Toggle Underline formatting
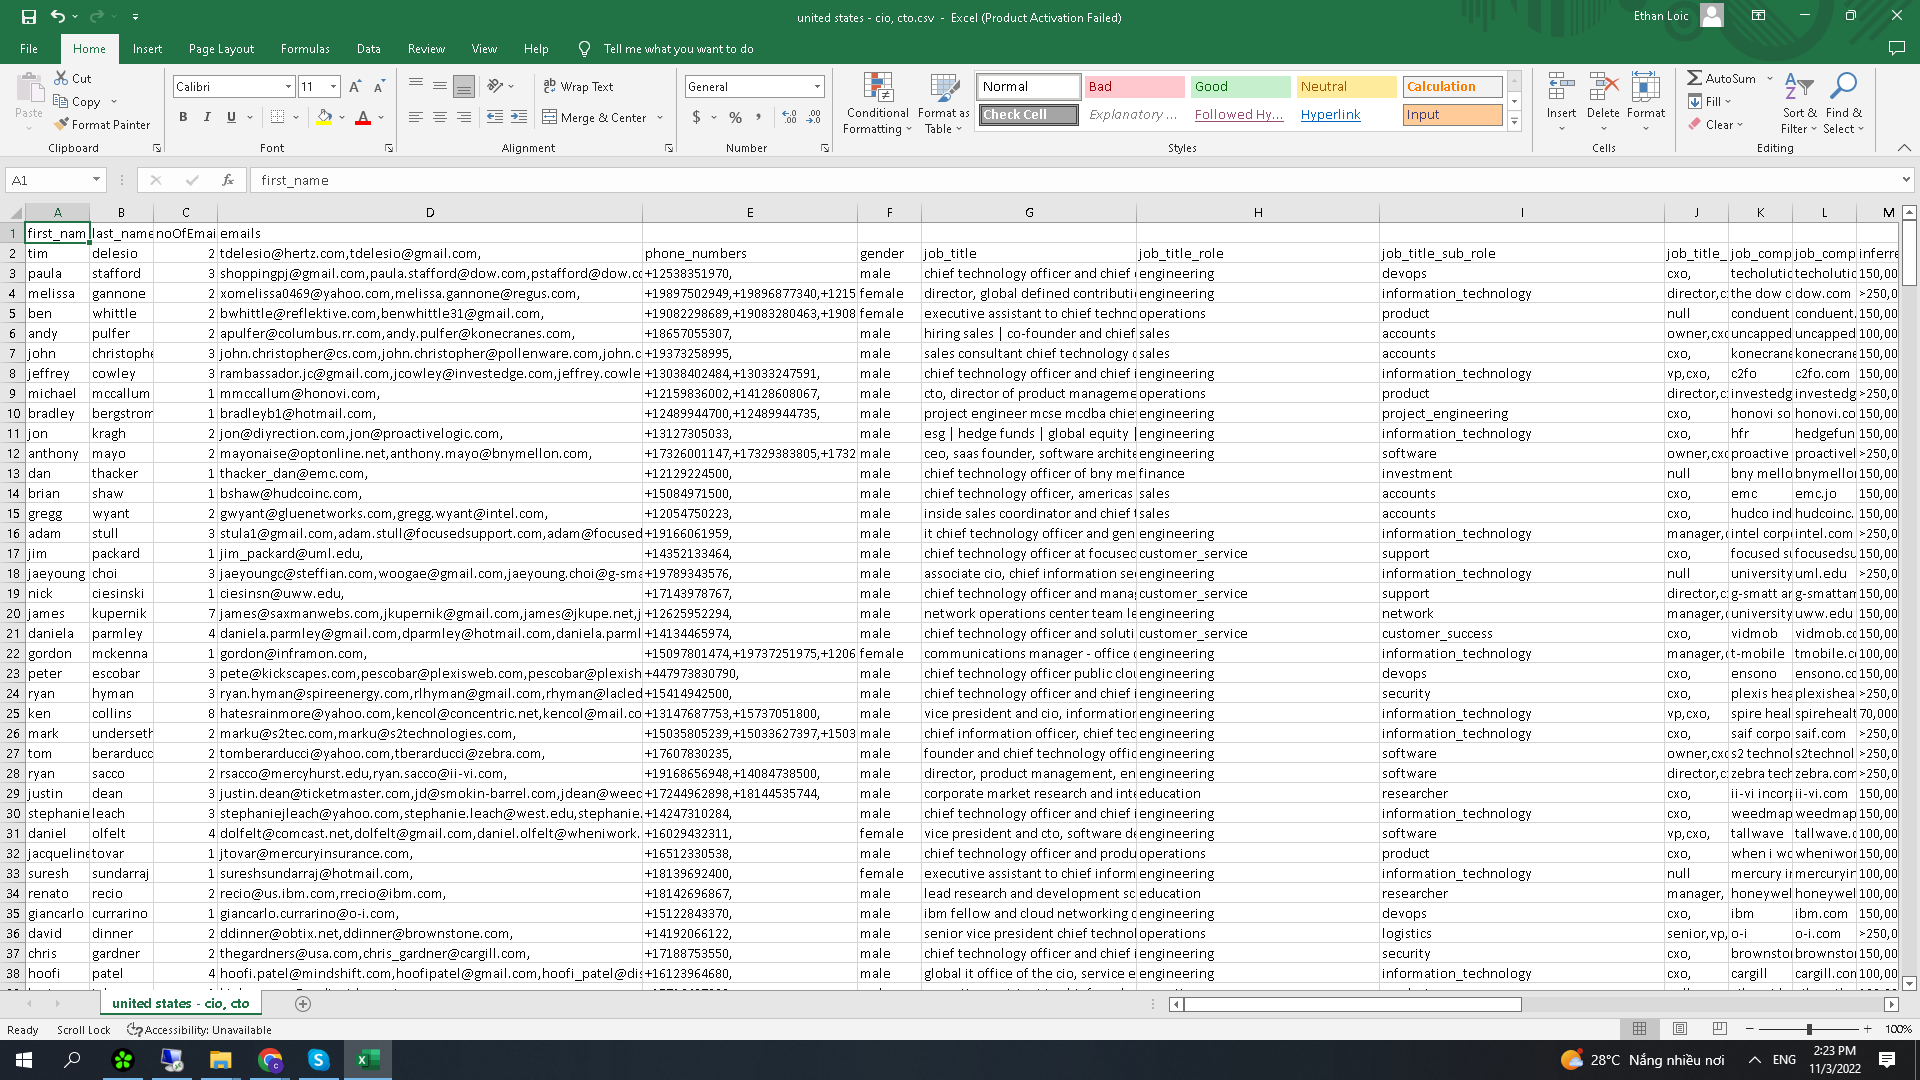 click(231, 118)
